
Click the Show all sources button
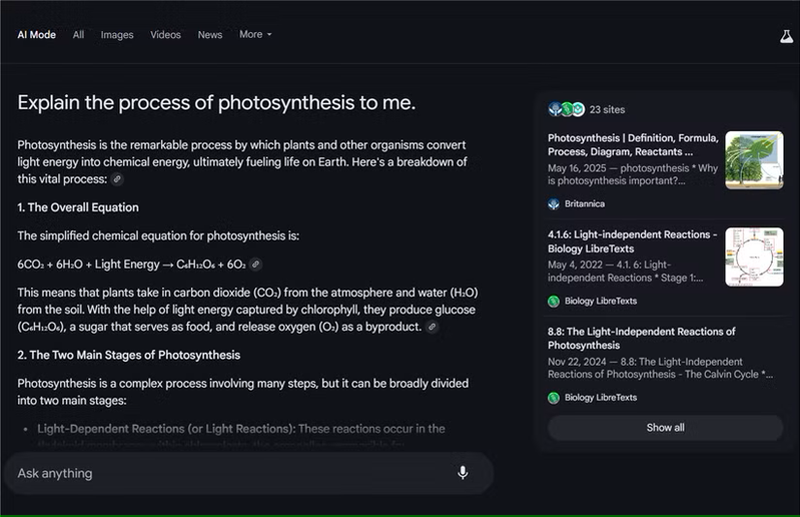665,428
